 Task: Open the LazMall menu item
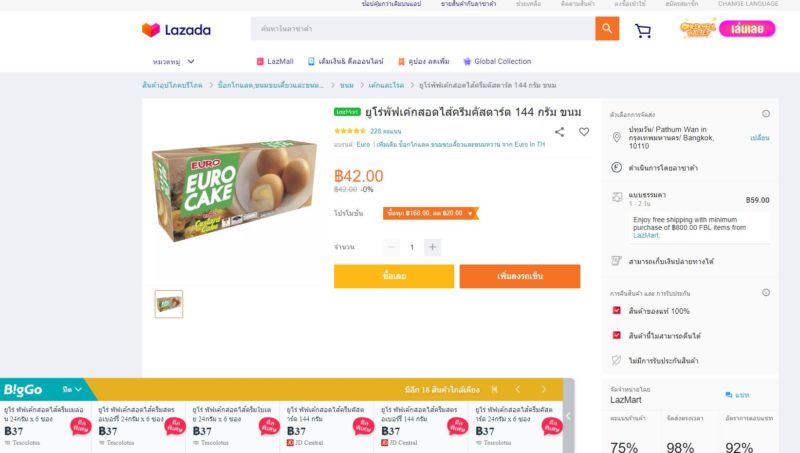click(x=274, y=61)
